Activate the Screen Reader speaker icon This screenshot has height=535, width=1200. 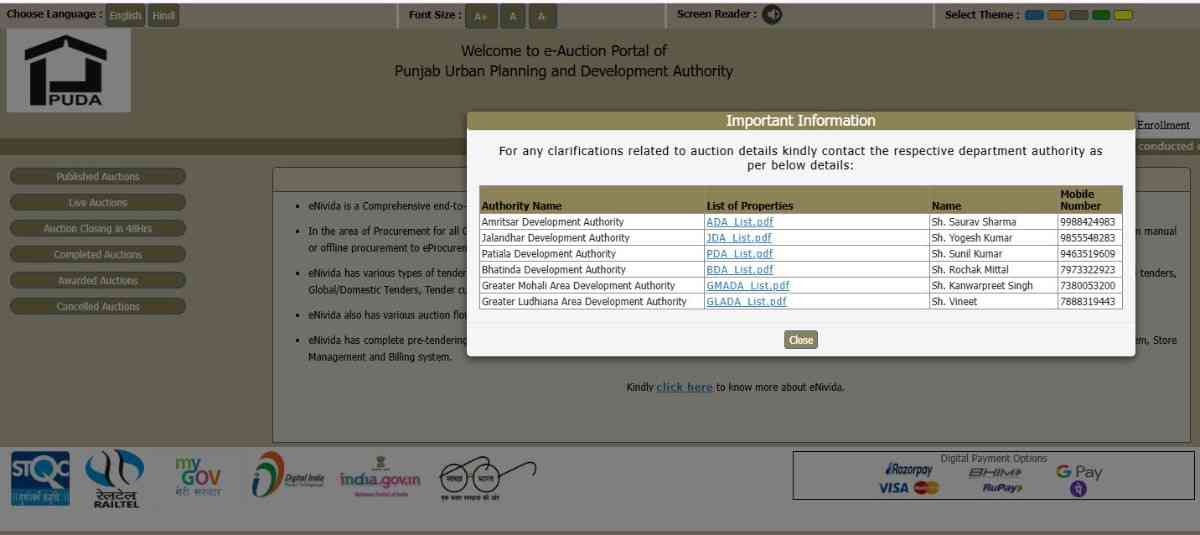tap(772, 15)
